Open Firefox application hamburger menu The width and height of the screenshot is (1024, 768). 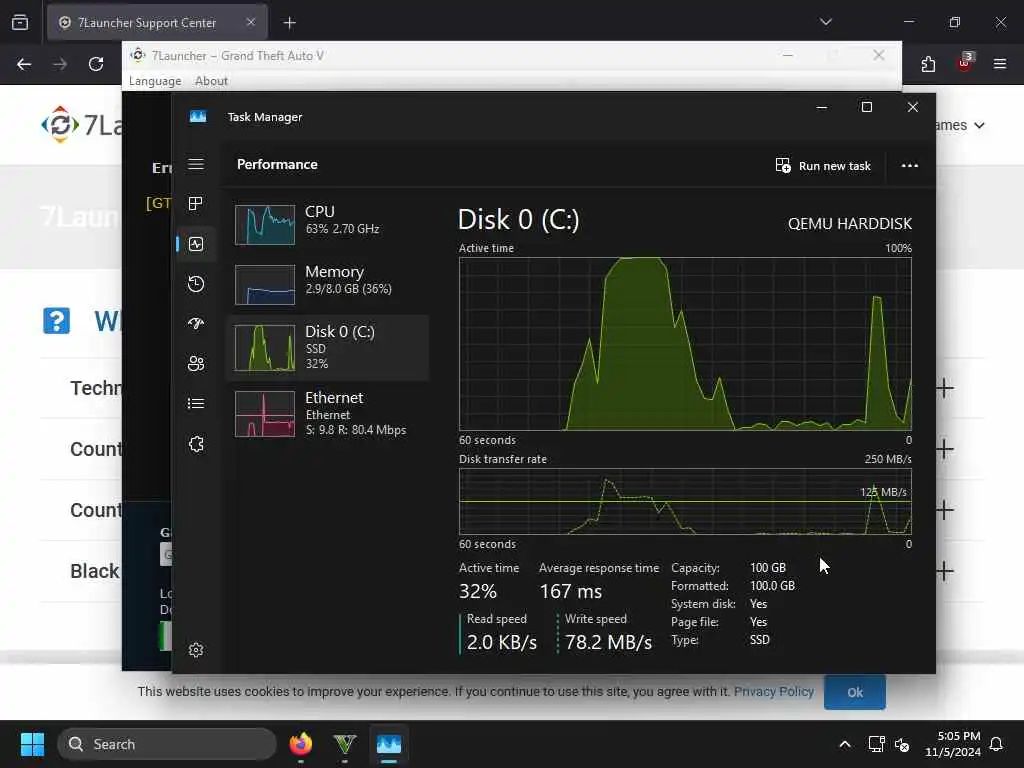(1000, 64)
